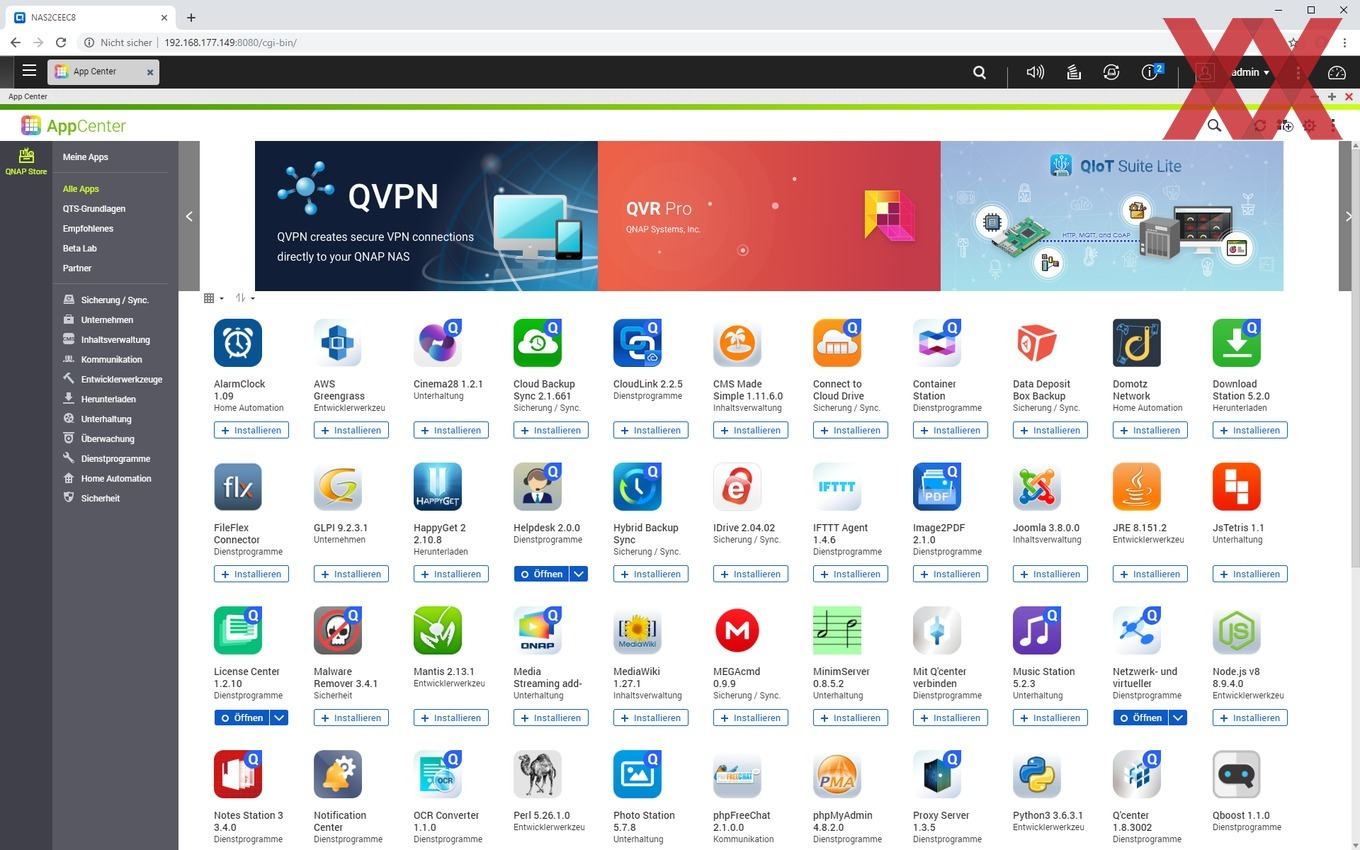Image resolution: width=1360 pixels, height=850 pixels.
Task: Click the Python3 app icon
Action: pyautogui.click(x=1037, y=775)
